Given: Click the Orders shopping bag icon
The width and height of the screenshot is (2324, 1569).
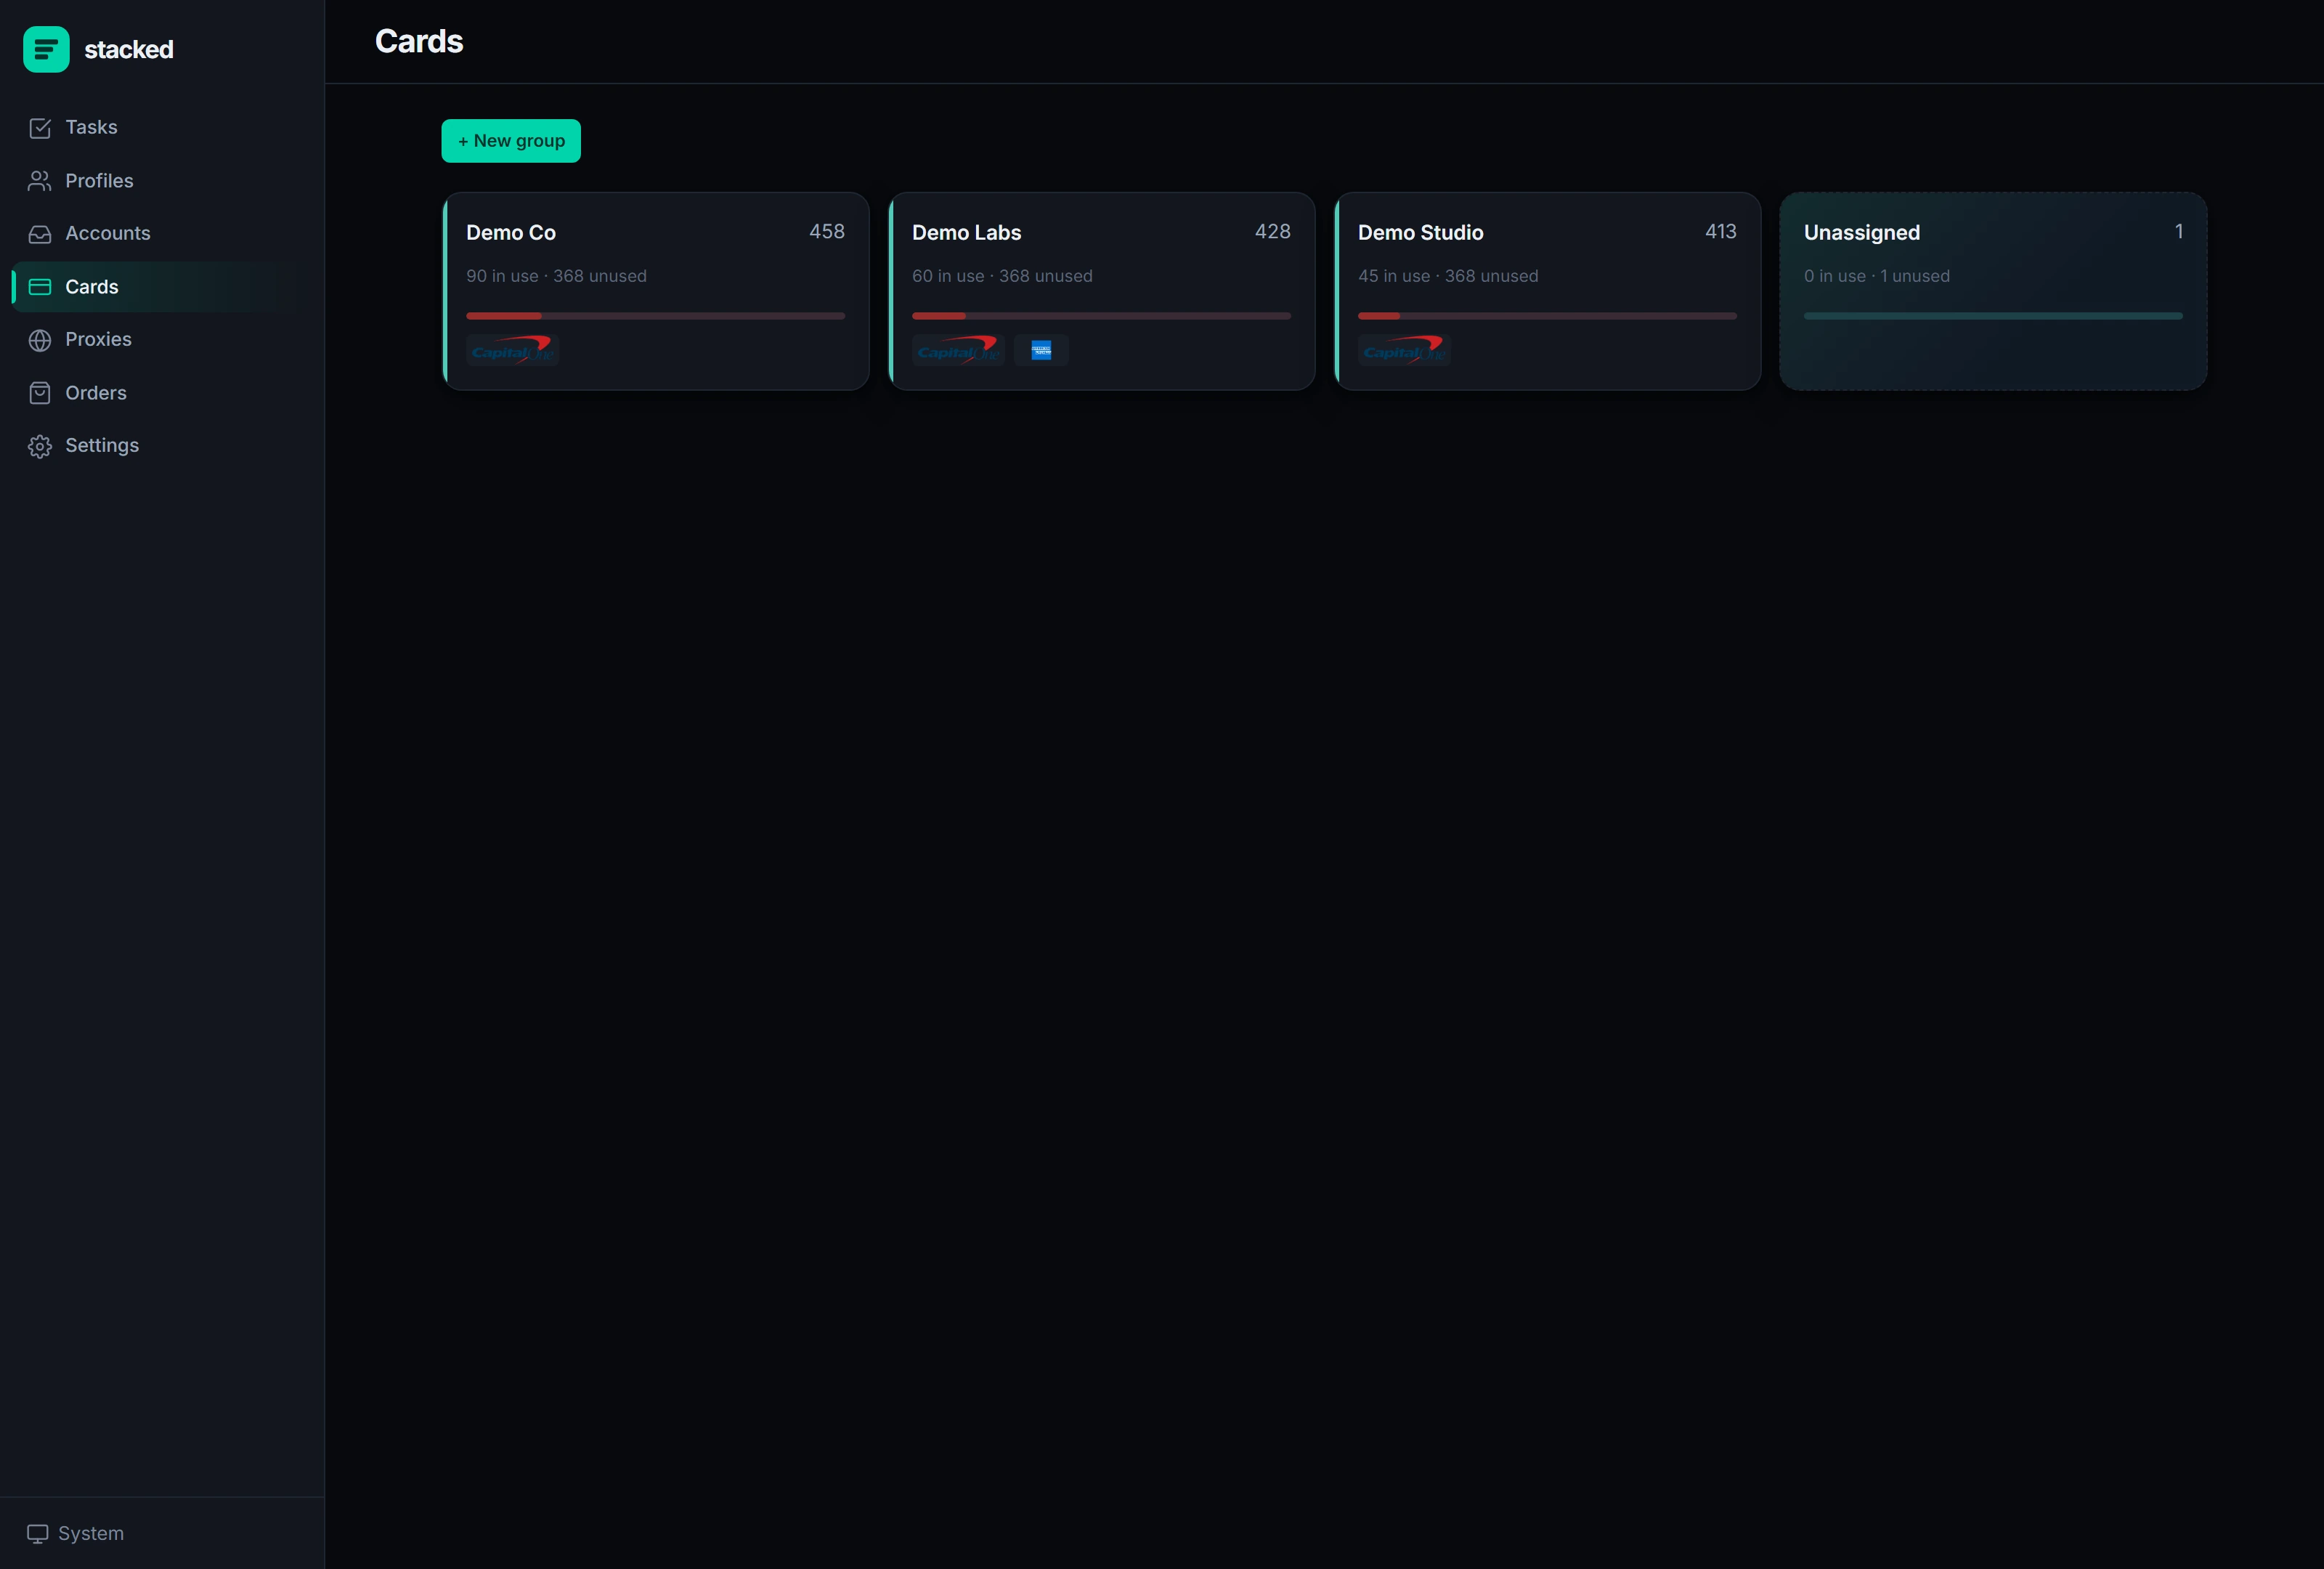Looking at the screenshot, I should (40, 393).
